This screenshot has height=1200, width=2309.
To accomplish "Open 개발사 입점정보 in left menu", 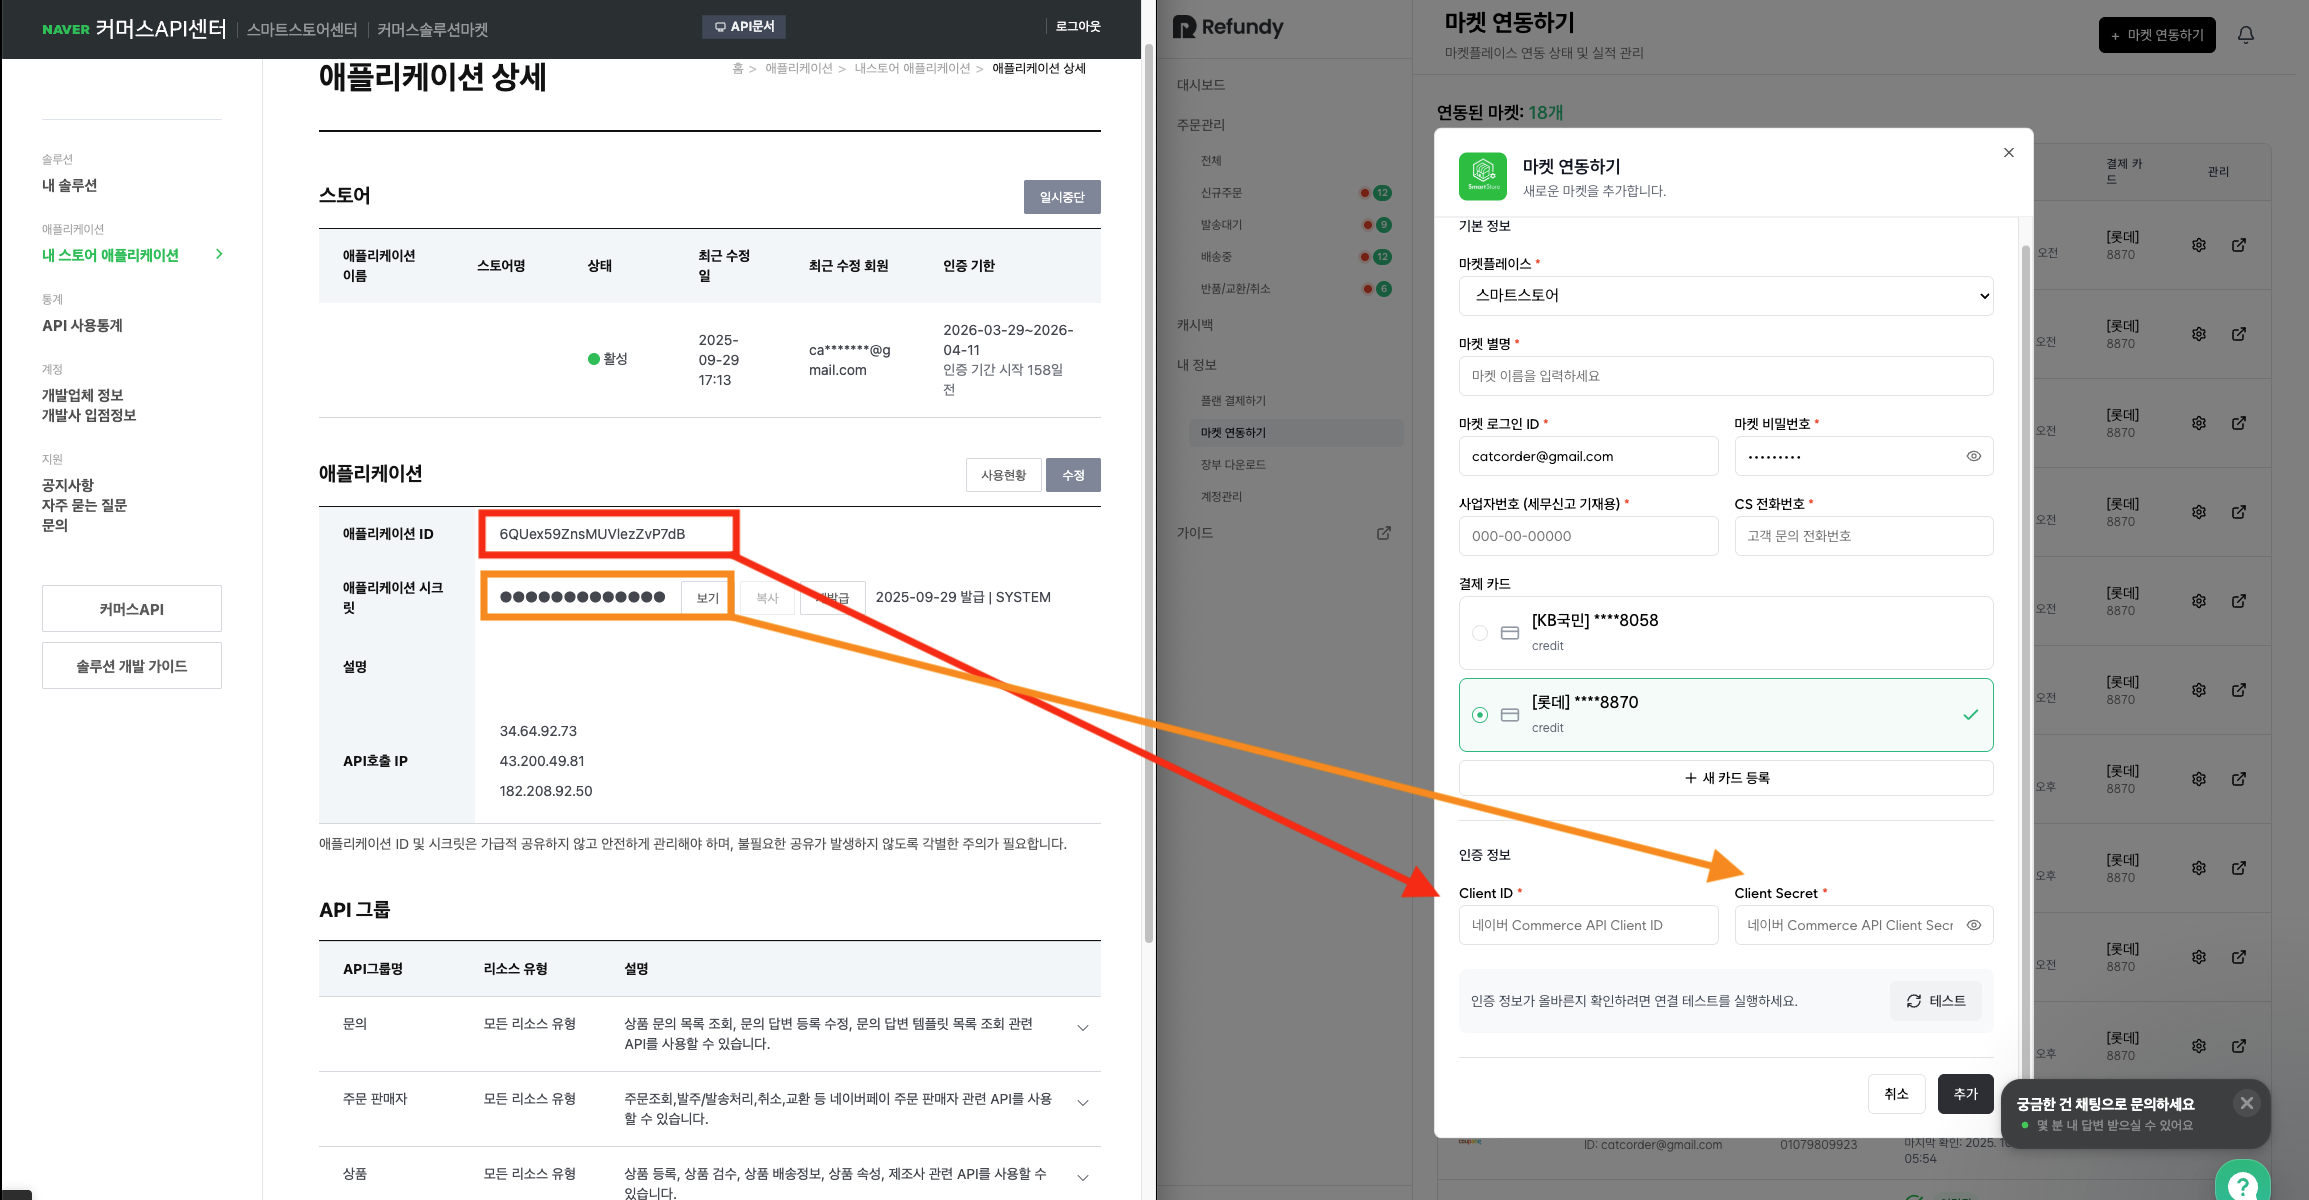I will click(x=89, y=415).
